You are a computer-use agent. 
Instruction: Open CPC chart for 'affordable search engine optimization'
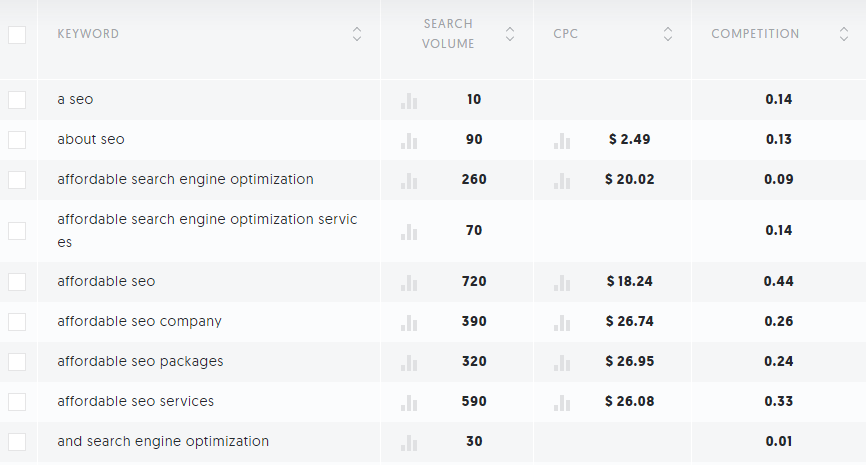point(562,181)
